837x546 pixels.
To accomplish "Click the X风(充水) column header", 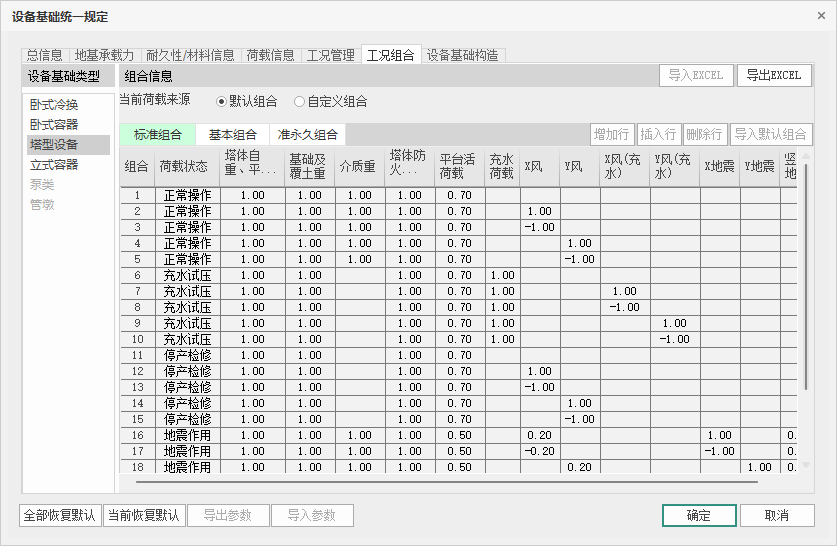I will tap(625, 167).
